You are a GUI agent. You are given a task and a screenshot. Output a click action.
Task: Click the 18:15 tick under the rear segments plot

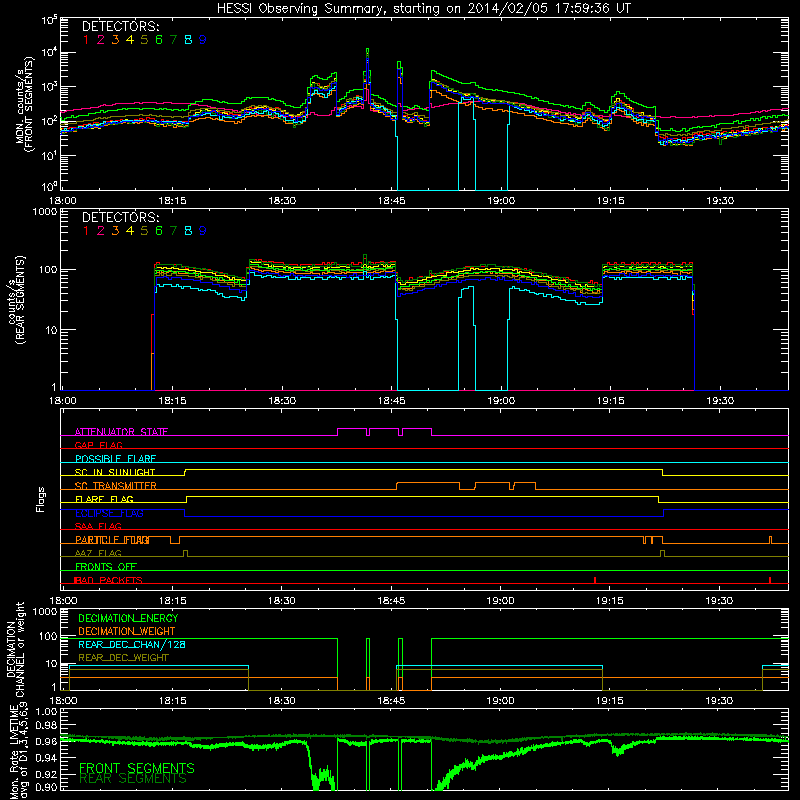[172, 401]
